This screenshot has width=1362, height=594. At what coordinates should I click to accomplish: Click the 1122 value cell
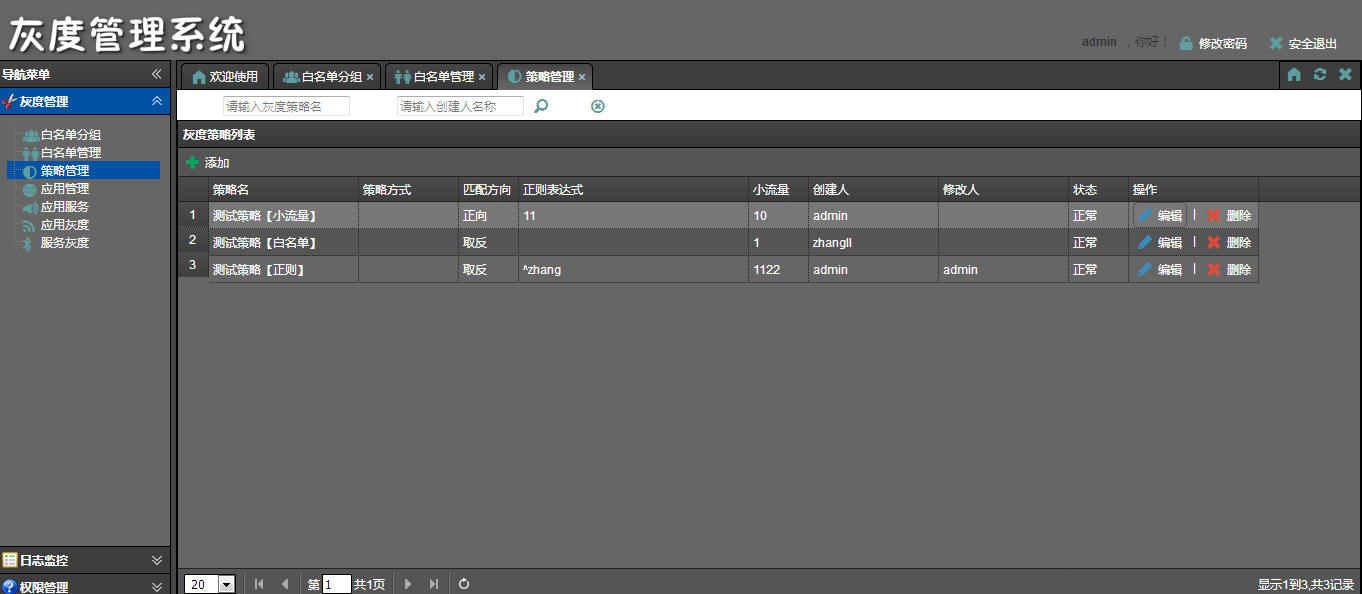pyautogui.click(x=779, y=269)
